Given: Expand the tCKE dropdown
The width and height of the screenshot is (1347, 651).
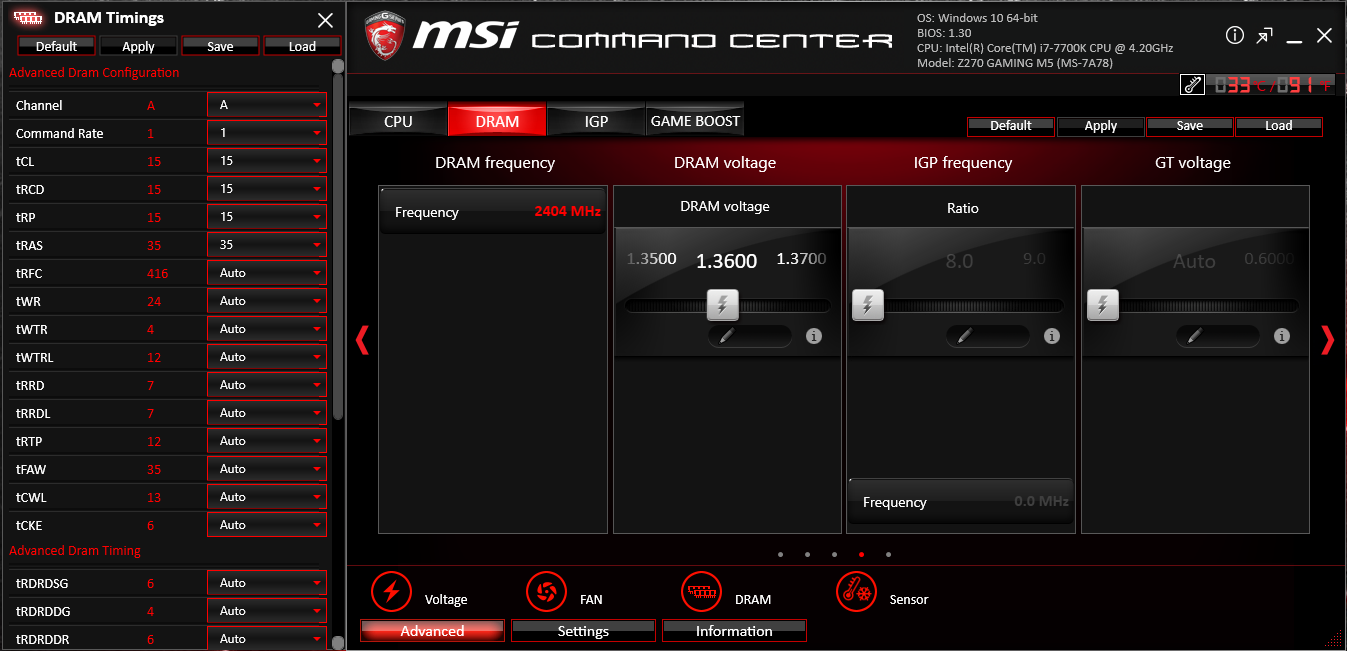Looking at the screenshot, I should [x=267, y=525].
